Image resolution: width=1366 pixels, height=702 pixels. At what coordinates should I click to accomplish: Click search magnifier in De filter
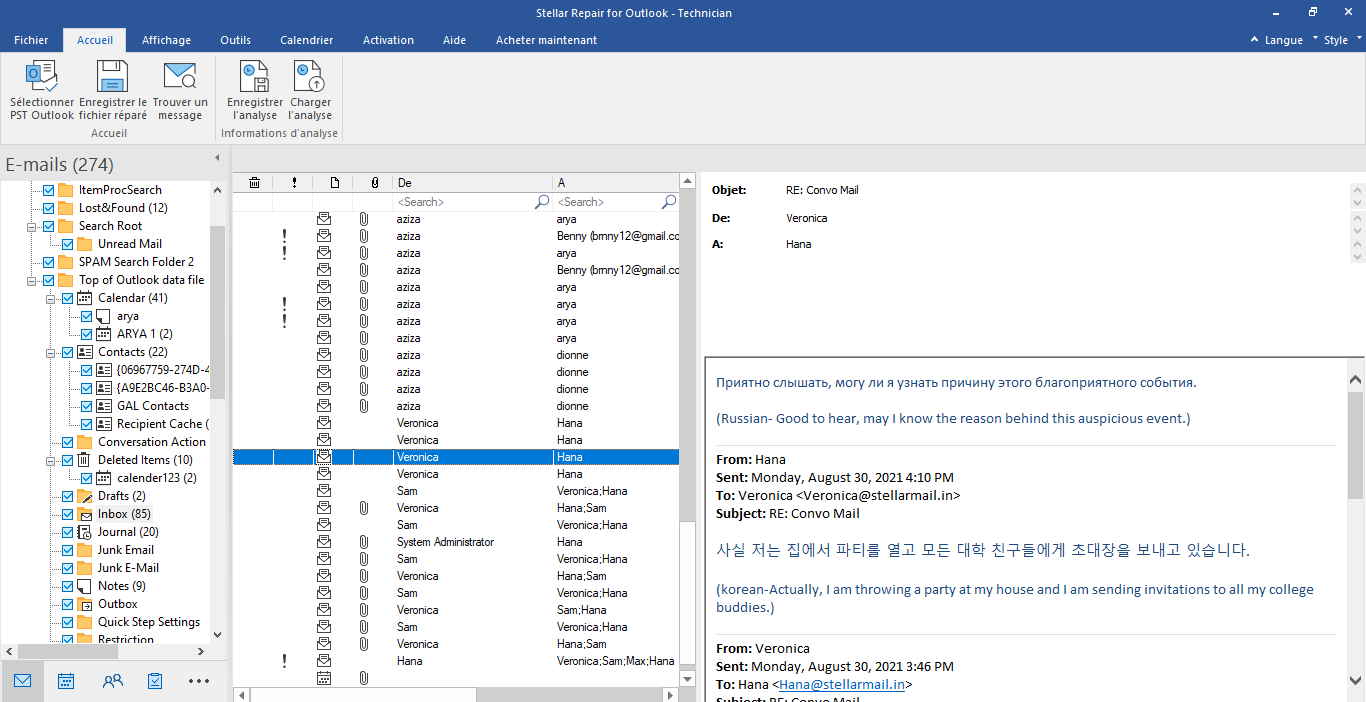tap(541, 202)
